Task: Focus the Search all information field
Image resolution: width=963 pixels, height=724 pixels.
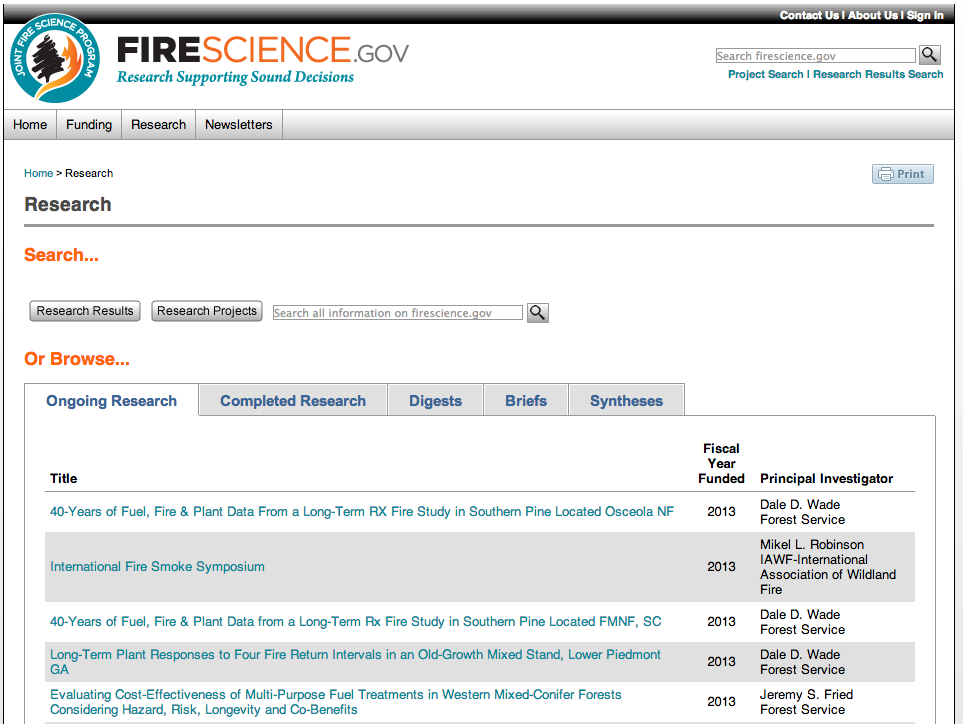Action: [397, 313]
